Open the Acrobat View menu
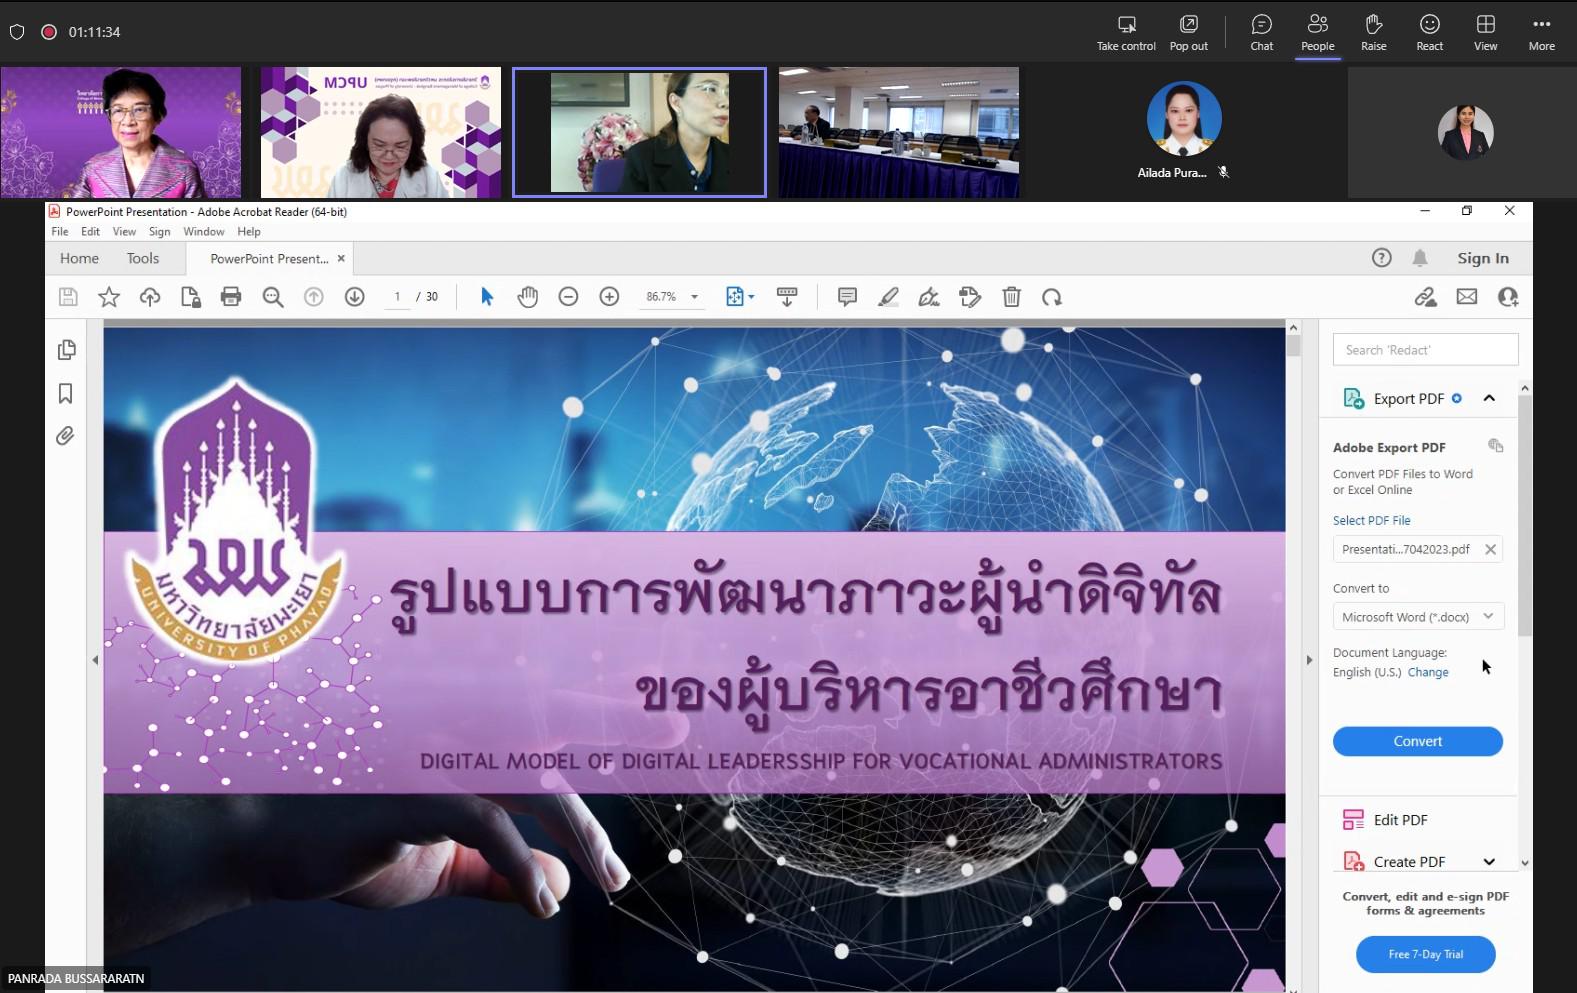 tap(124, 232)
